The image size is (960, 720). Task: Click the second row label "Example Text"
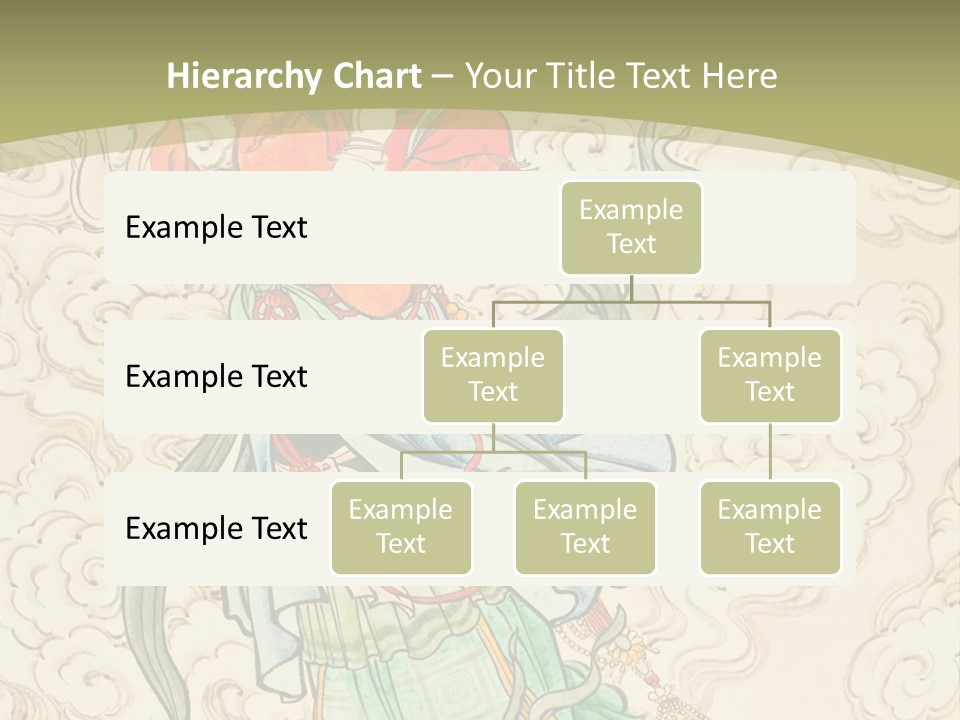(x=216, y=376)
